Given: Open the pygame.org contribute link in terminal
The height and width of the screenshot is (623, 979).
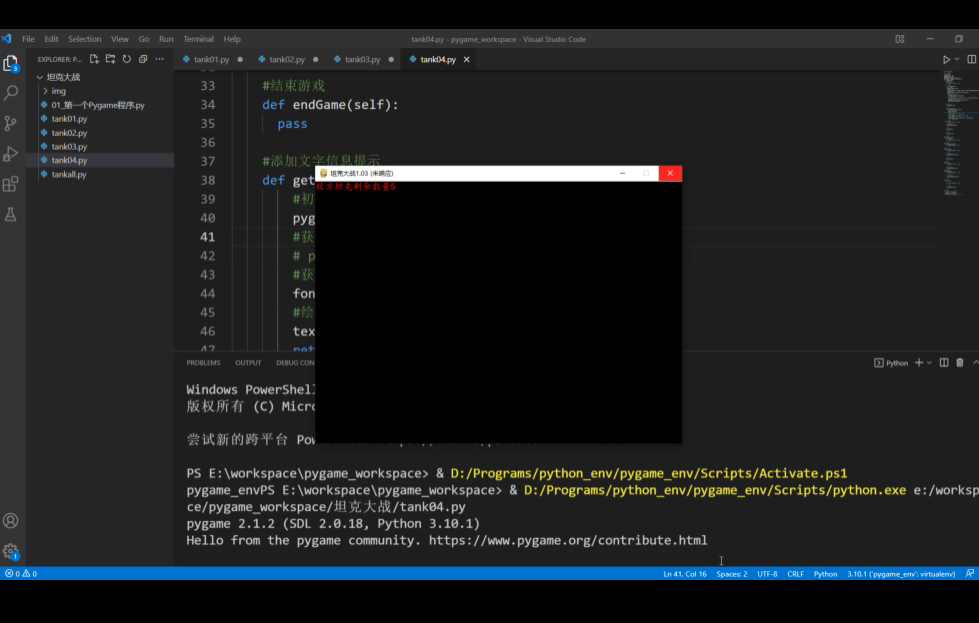Looking at the screenshot, I should pyautogui.click(x=568, y=541).
